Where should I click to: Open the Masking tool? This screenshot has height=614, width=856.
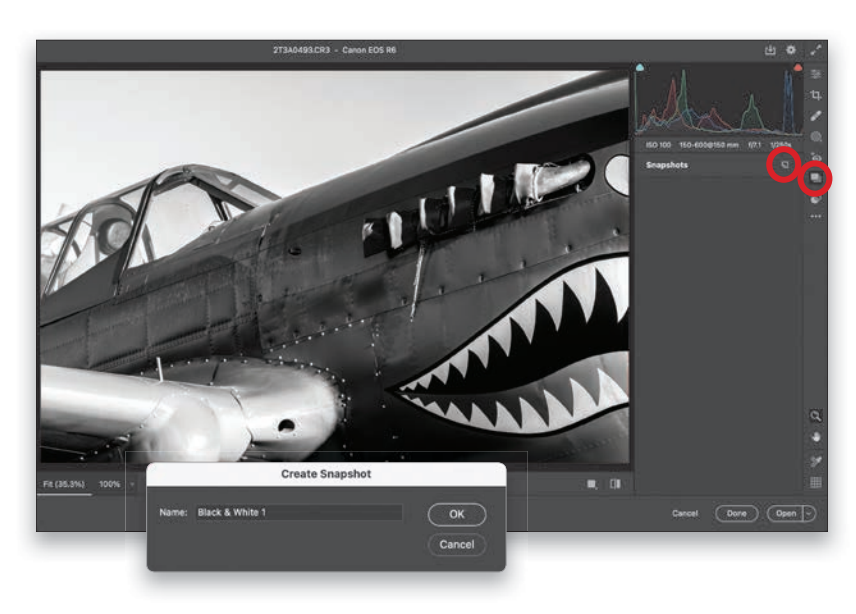[x=816, y=136]
